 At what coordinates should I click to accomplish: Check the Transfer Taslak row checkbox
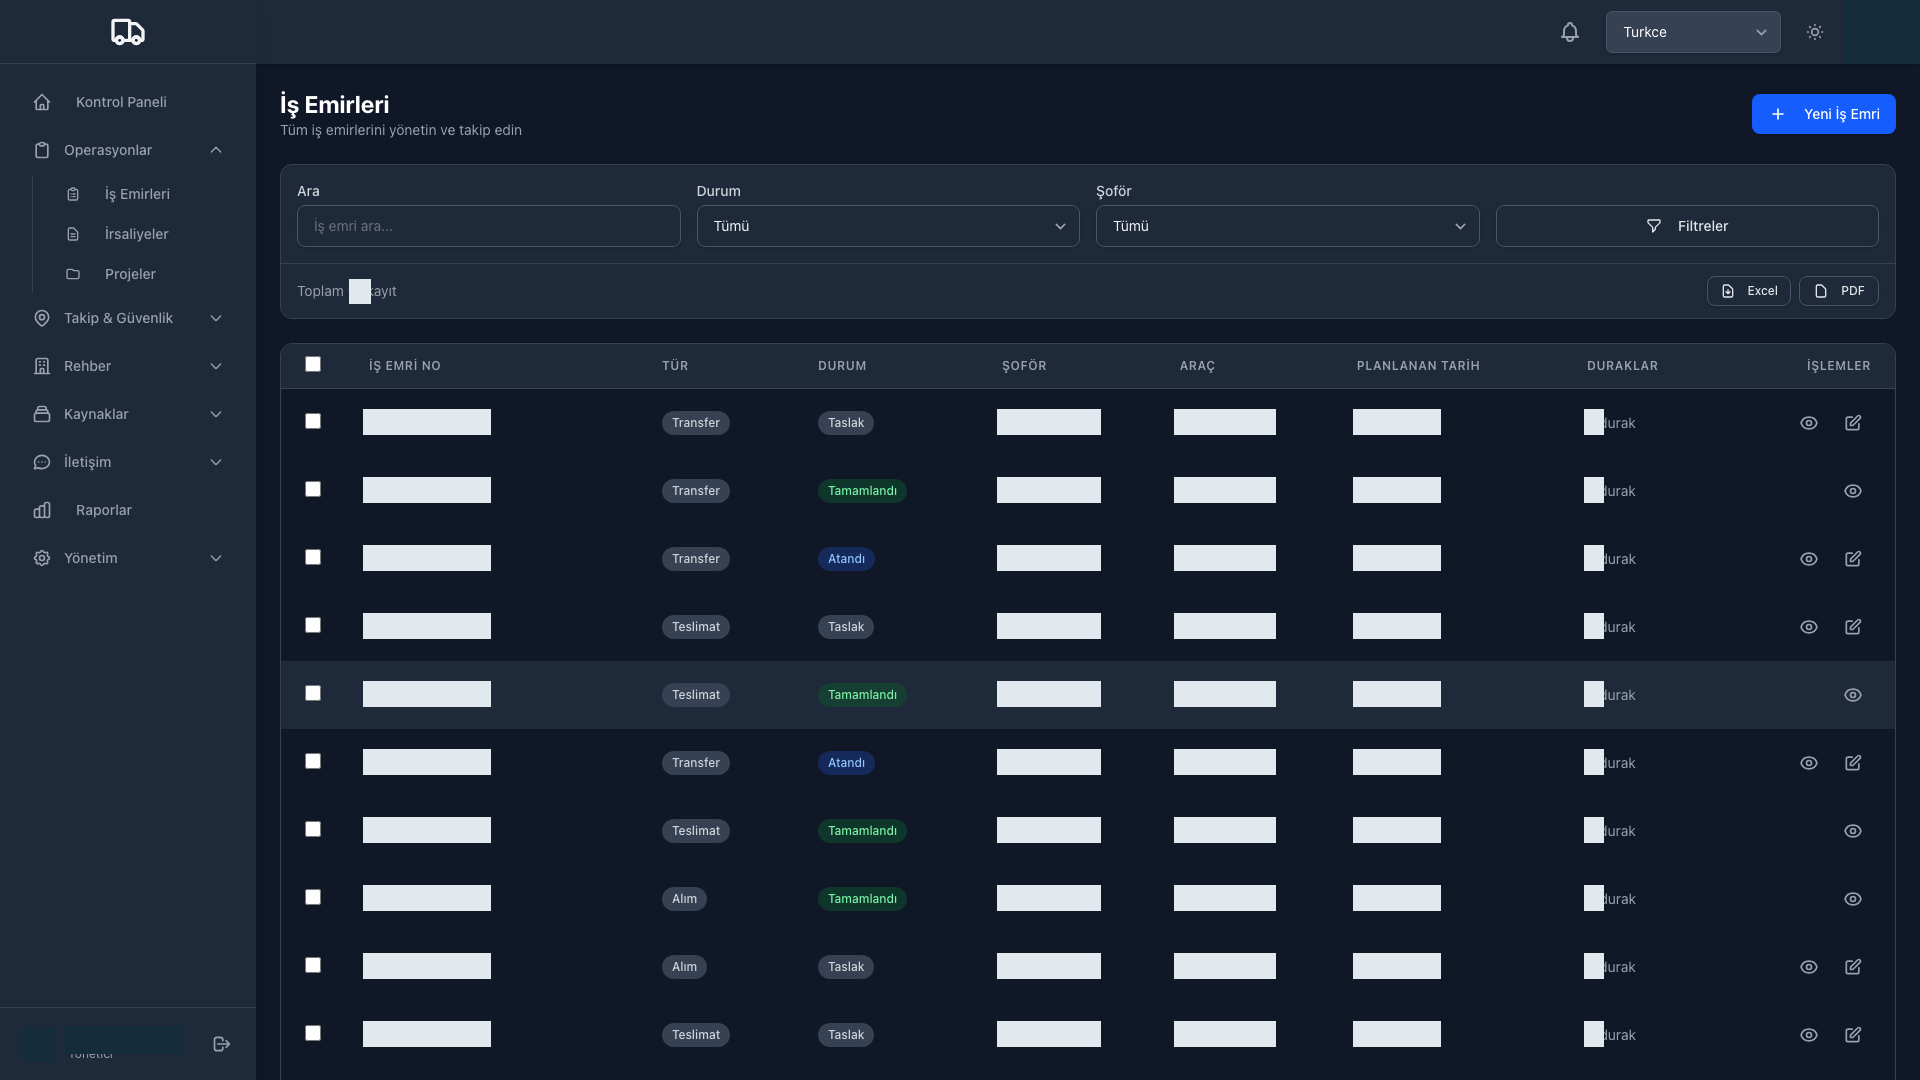(x=313, y=421)
